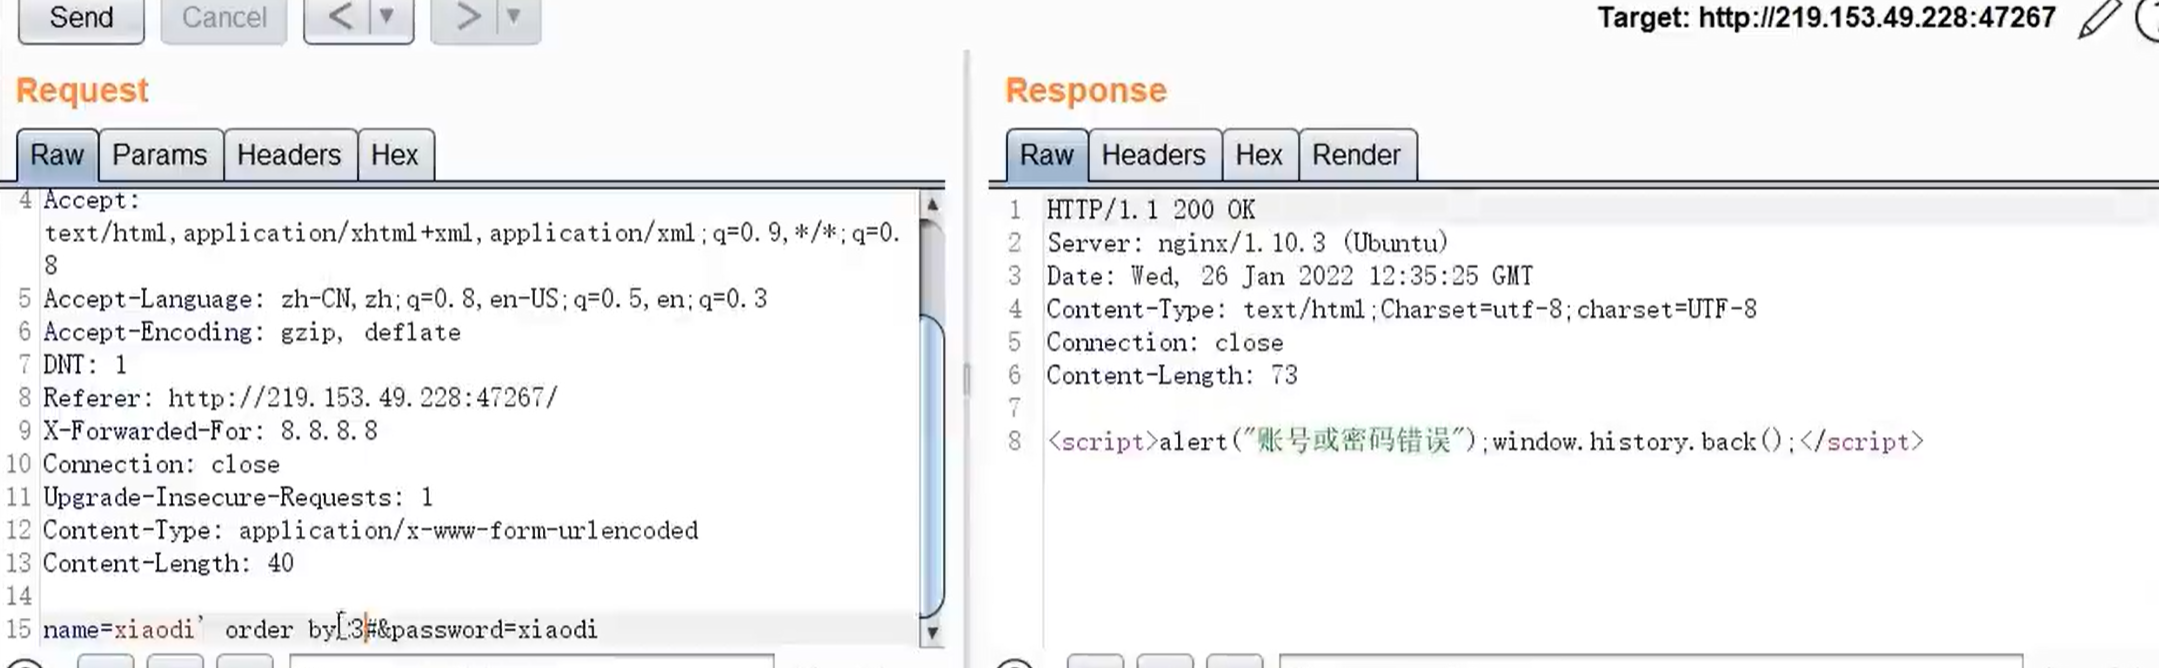Click the 'Accept-Encoding: gzip, deflate' line
The height and width of the screenshot is (668, 2159).
pyautogui.click(x=252, y=332)
